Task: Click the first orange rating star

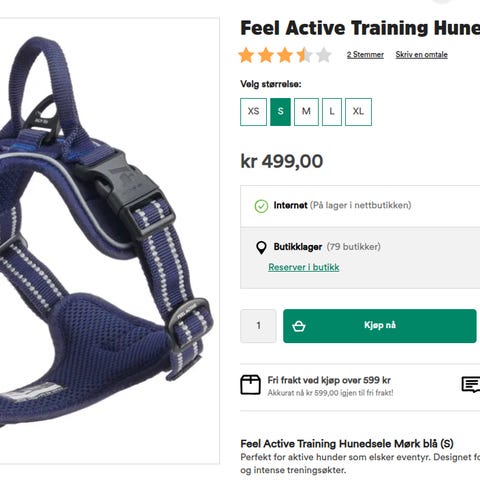Action: point(246,55)
